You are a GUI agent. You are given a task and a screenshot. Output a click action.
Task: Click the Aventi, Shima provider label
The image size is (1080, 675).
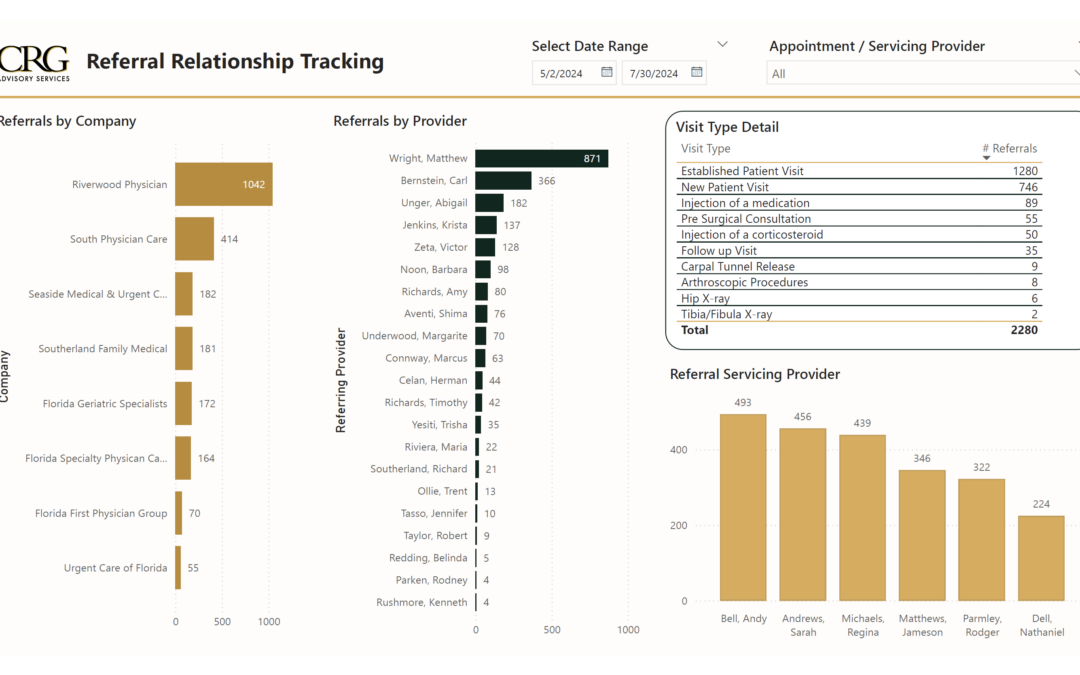click(435, 313)
